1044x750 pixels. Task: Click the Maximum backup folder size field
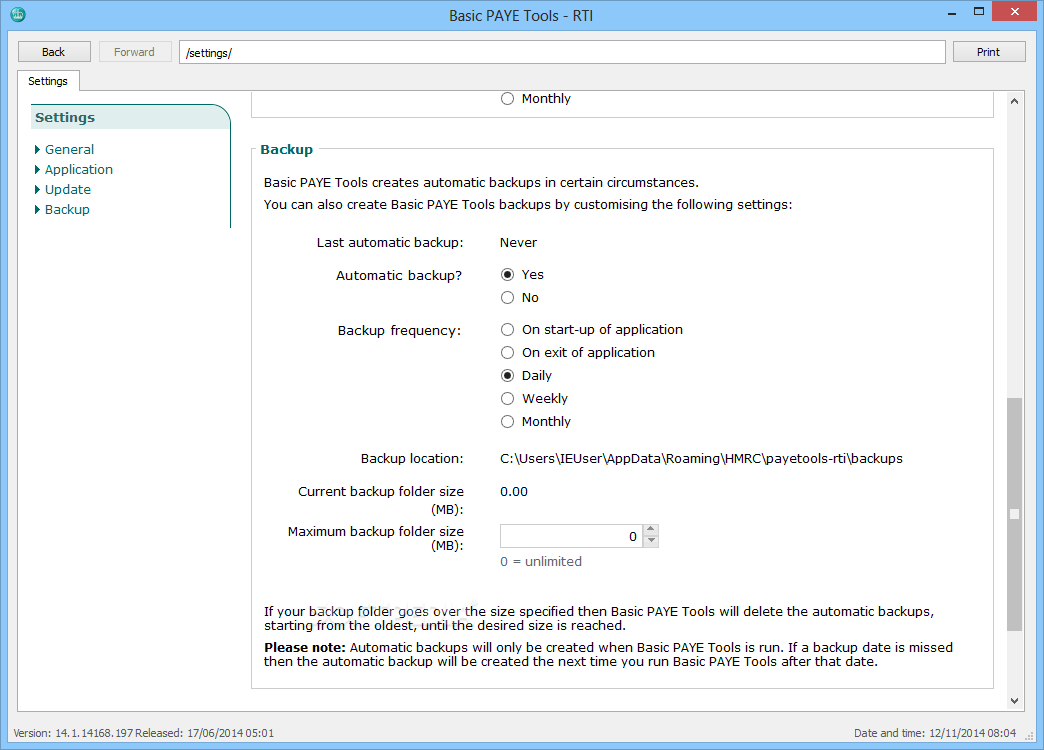572,536
